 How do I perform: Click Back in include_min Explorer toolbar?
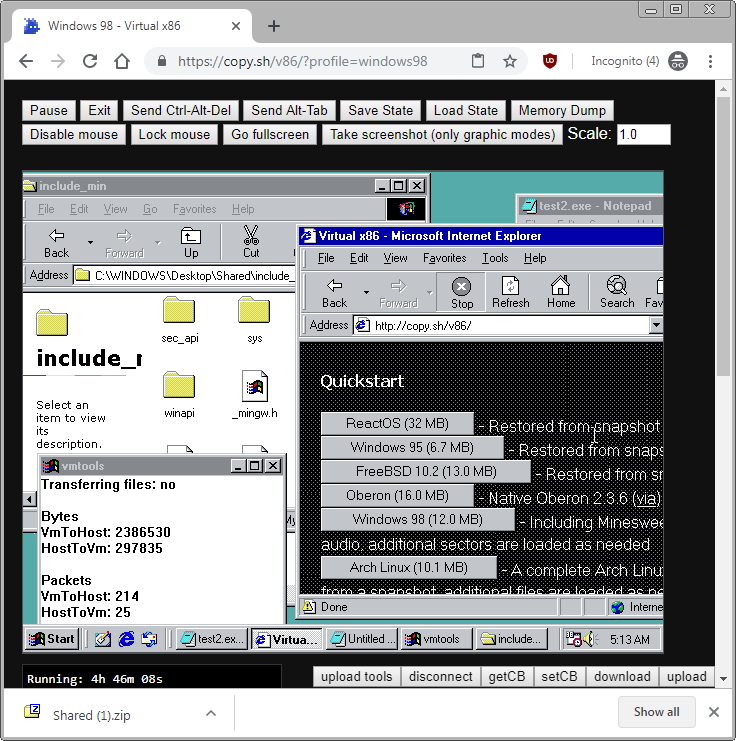point(57,243)
